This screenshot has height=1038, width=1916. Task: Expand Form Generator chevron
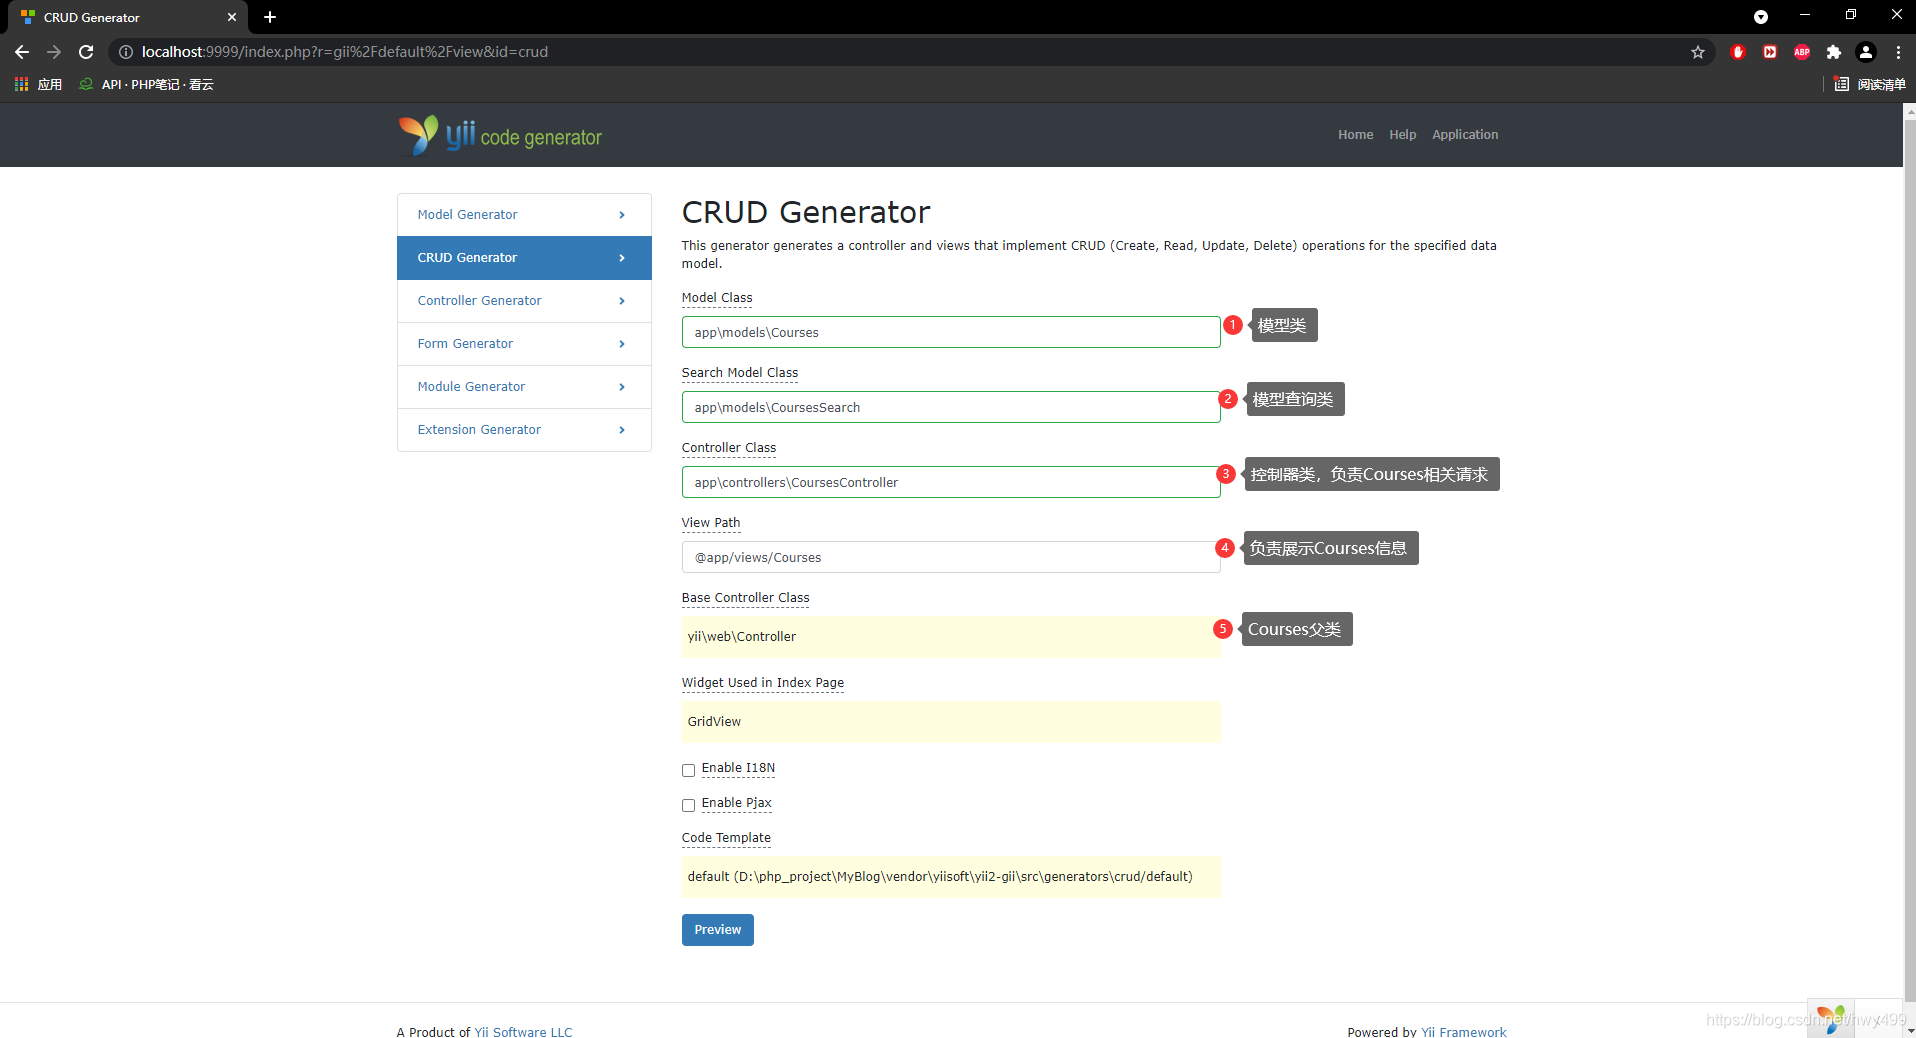(622, 344)
